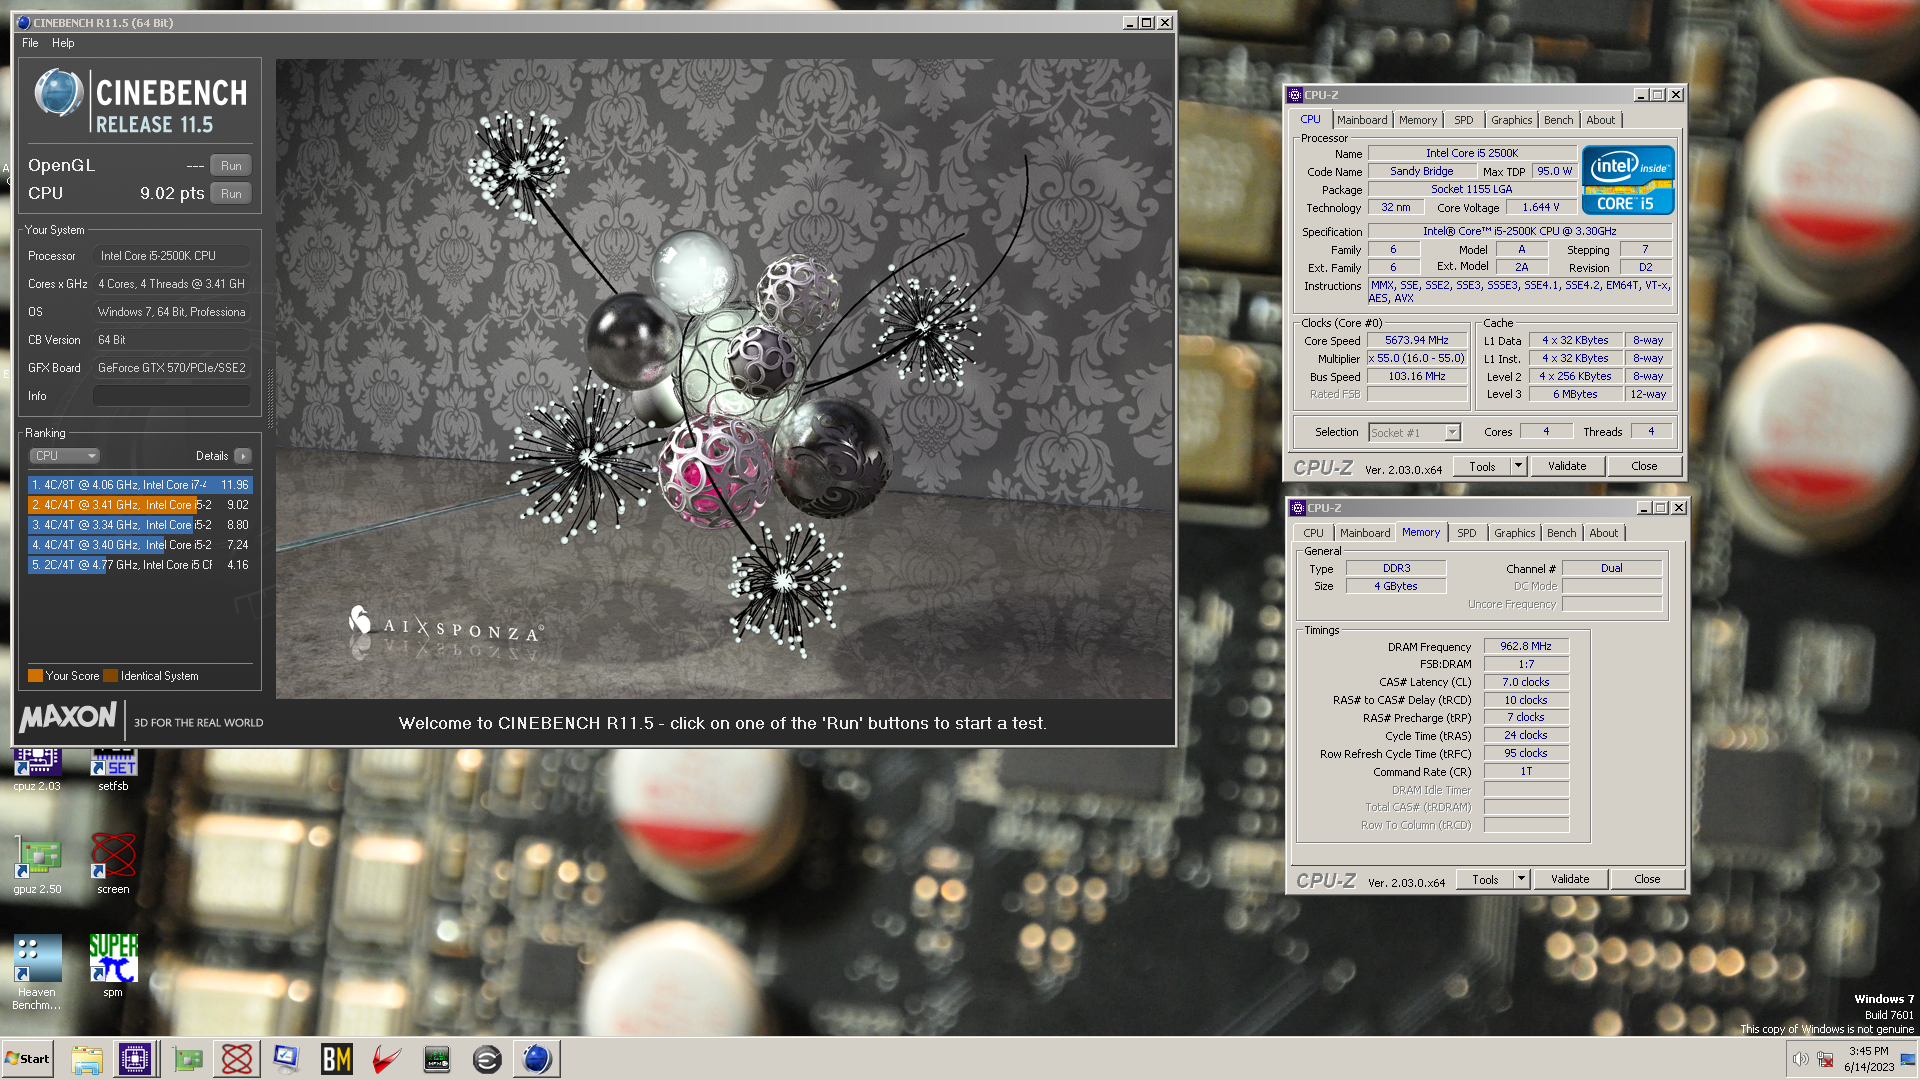
Task: Click the red atom screen taskbar icon
Action: (x=237, y=1059)
